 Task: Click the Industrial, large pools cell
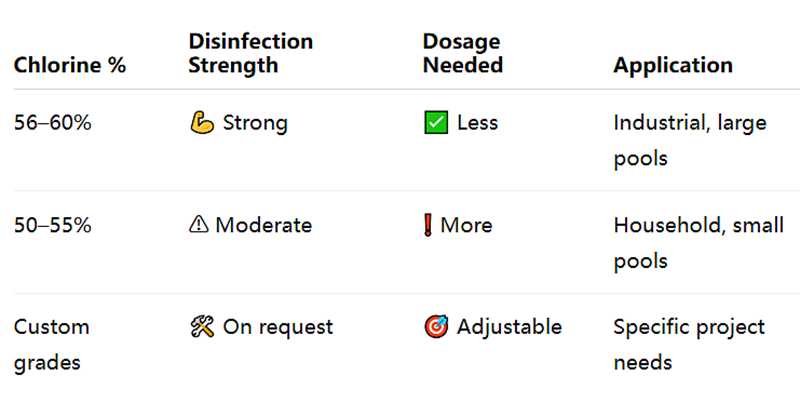click(690, 140)
